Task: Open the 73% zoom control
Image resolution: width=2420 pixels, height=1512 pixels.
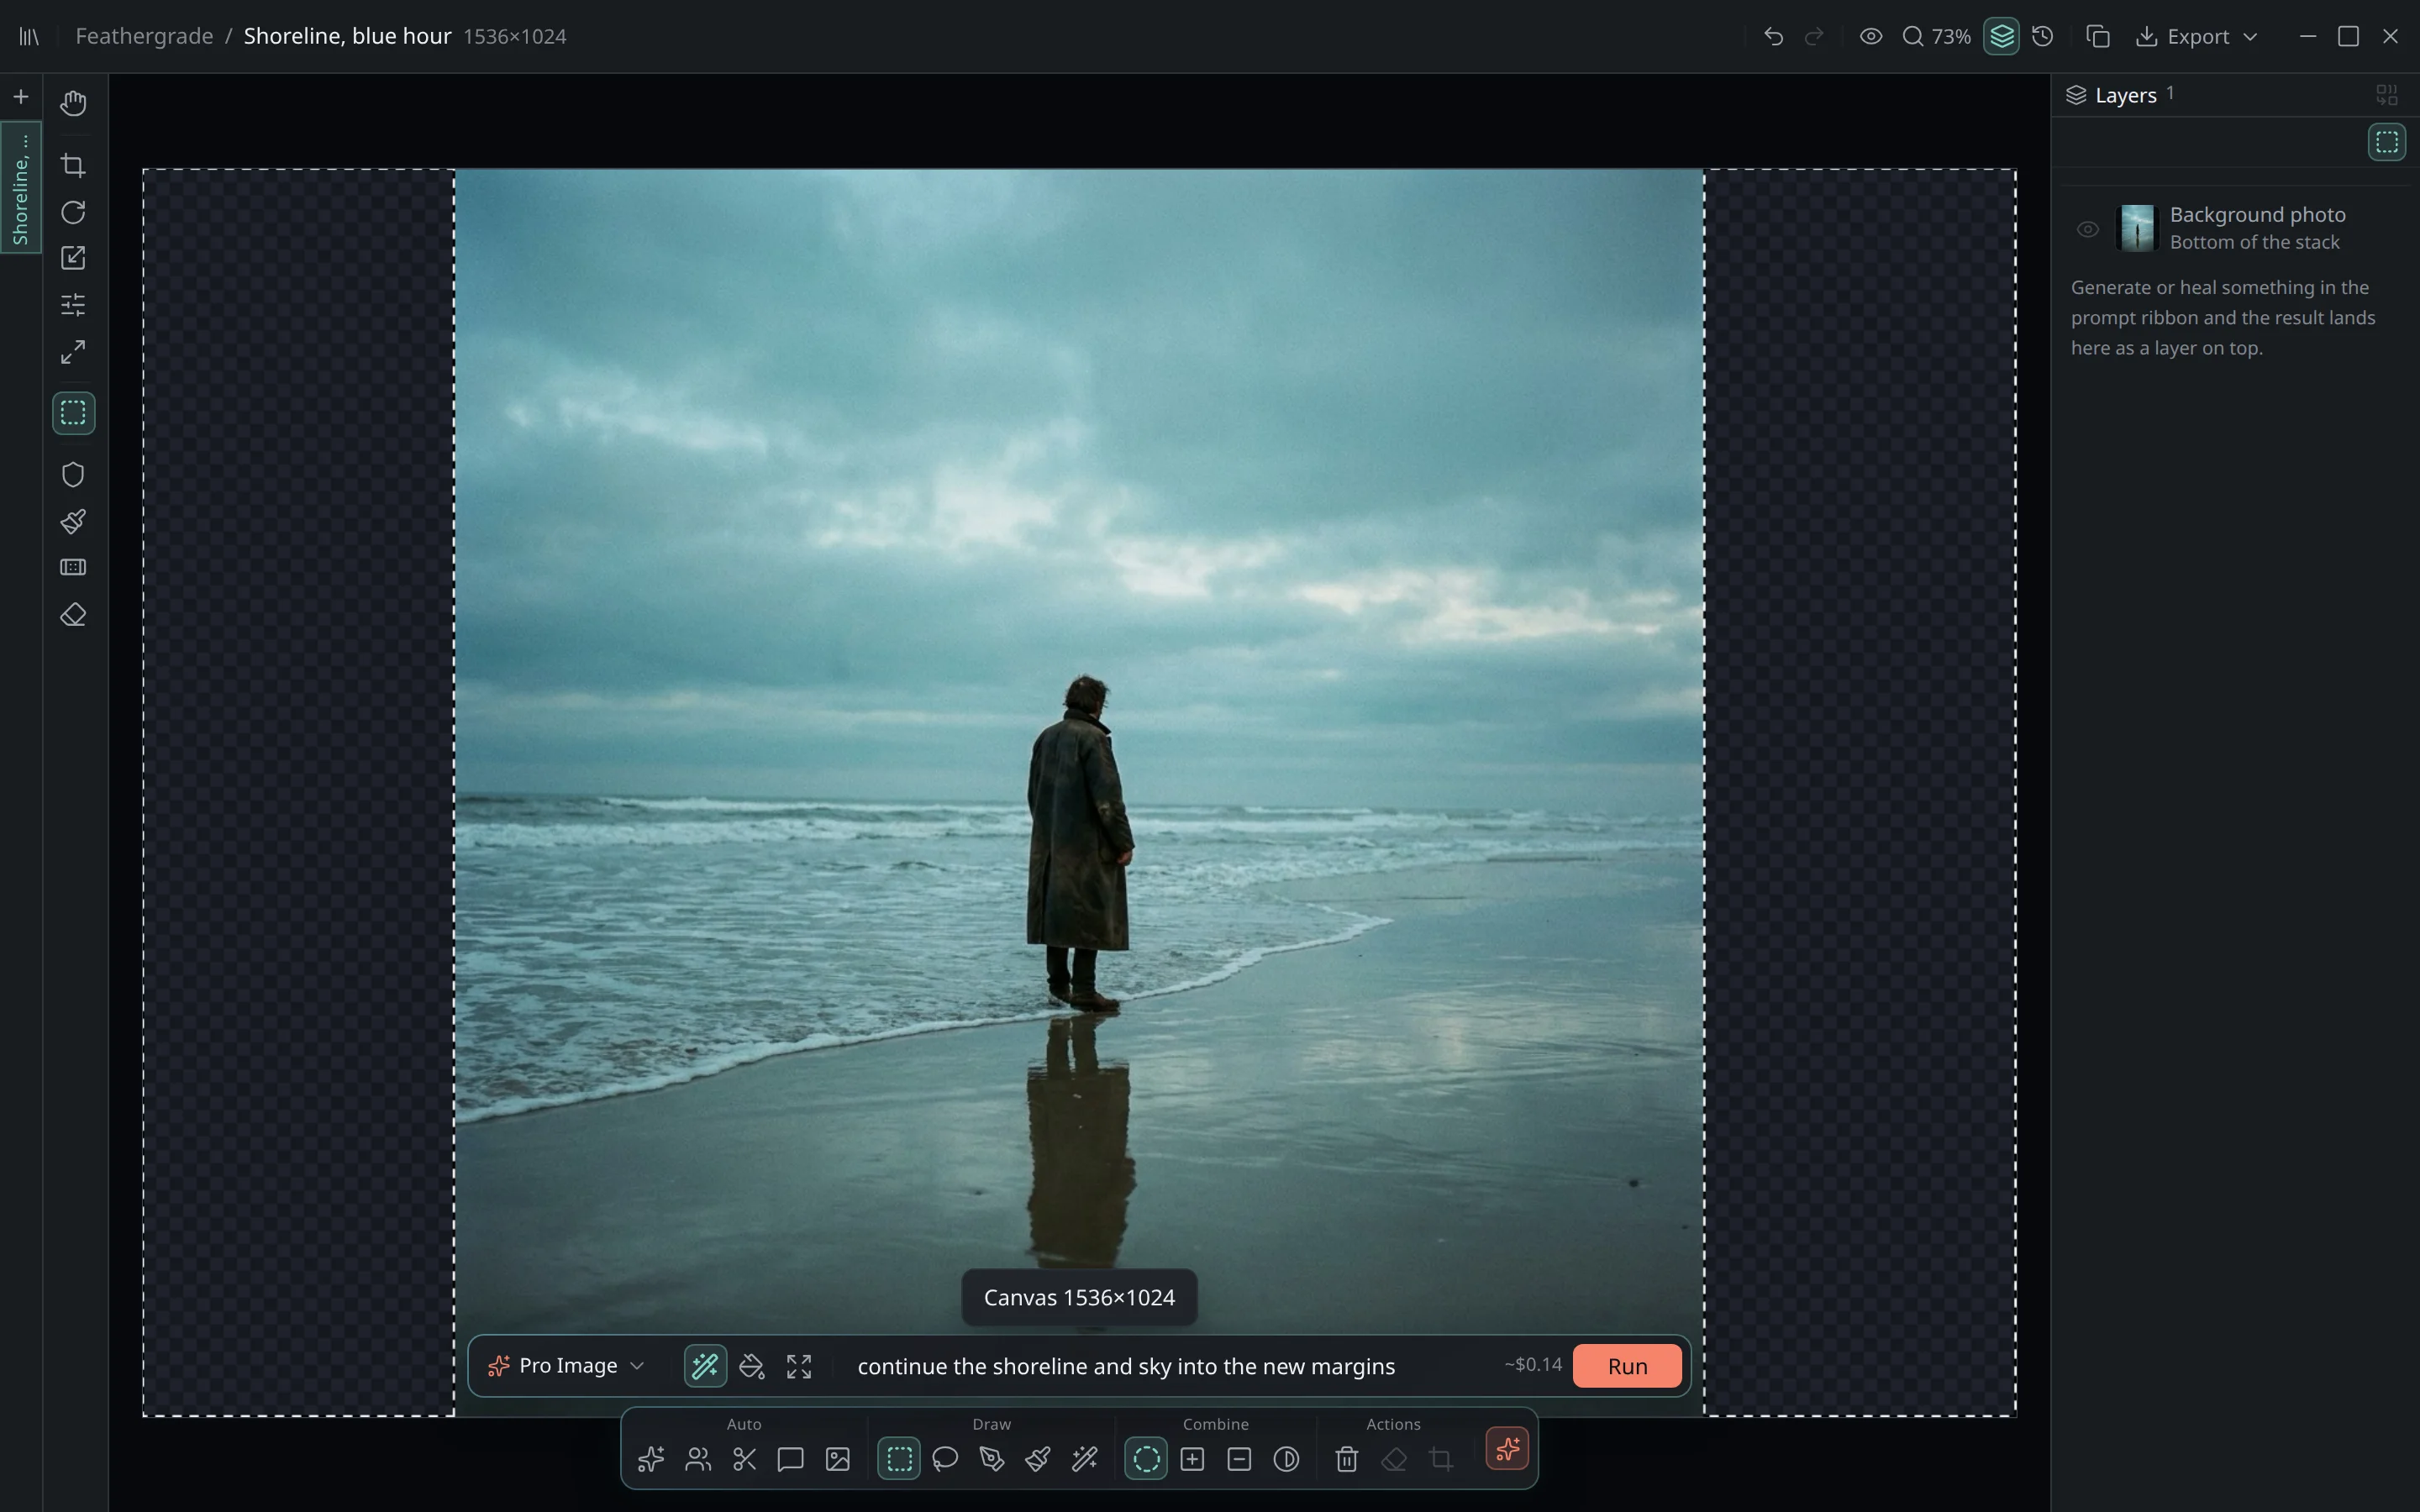Action: point(1937,36)
